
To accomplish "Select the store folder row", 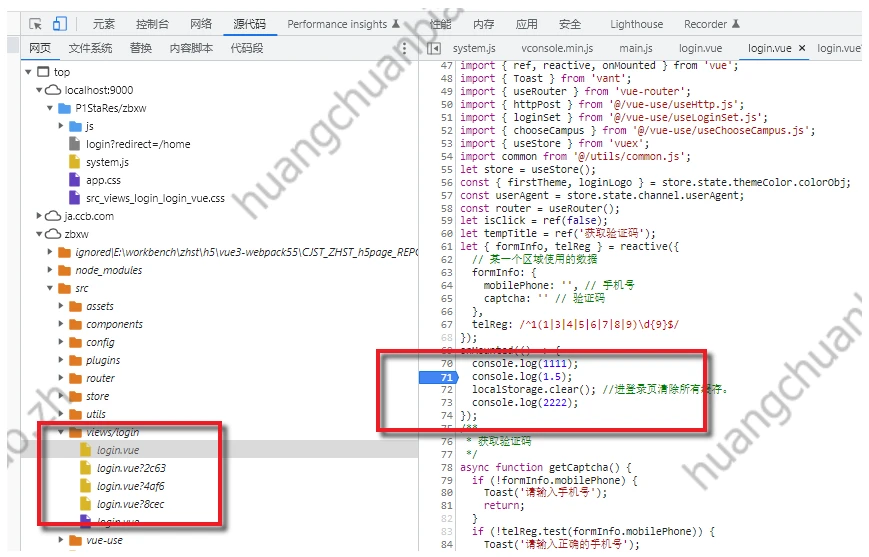I will 219,396.
